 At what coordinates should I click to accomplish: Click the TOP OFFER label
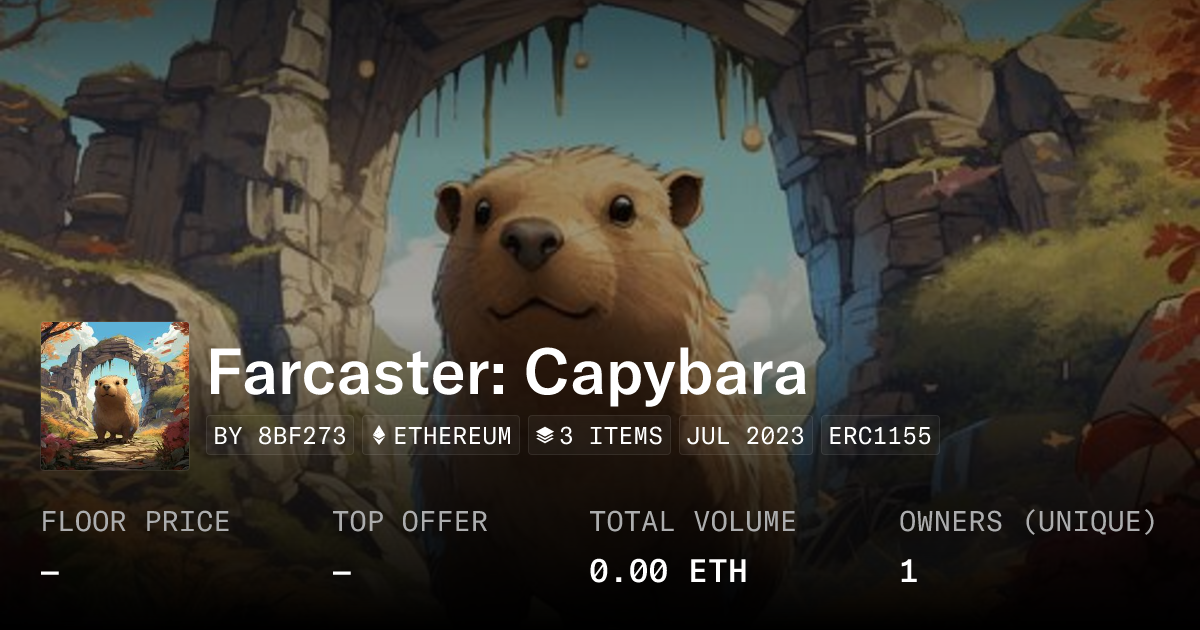pyautogui.click(x=410, y=522)
